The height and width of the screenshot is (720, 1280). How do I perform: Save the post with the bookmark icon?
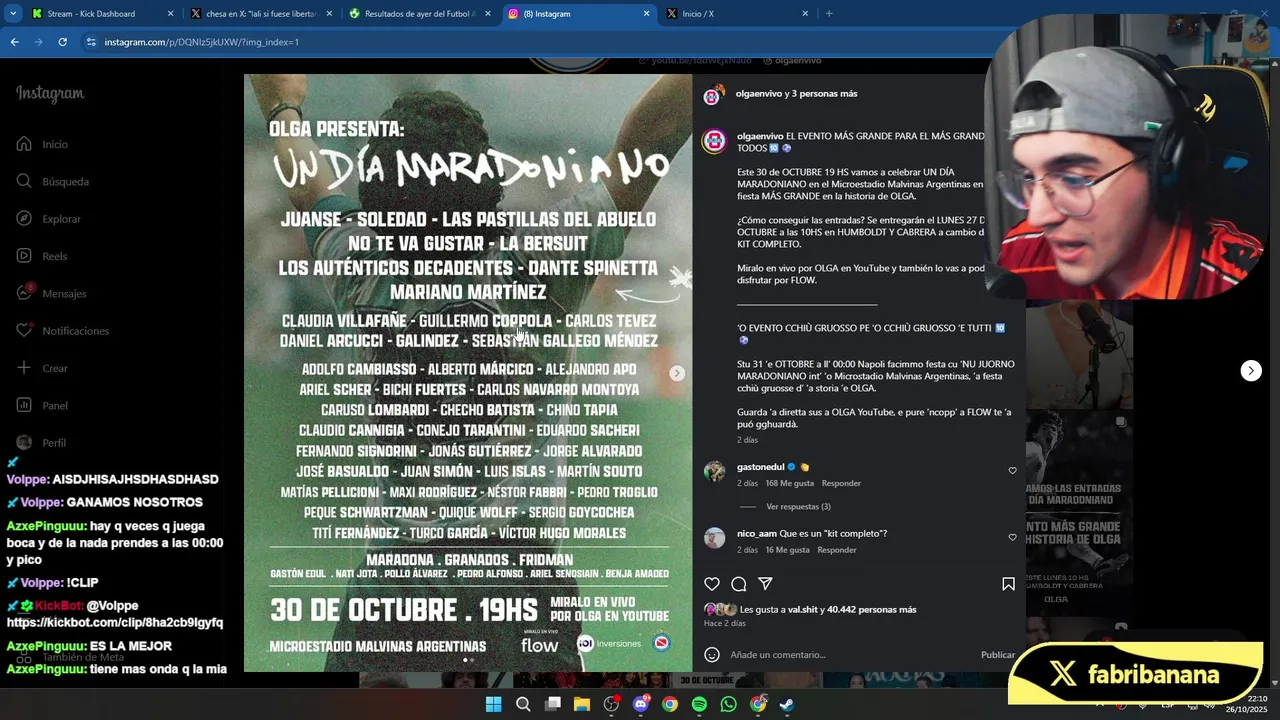1008,584
